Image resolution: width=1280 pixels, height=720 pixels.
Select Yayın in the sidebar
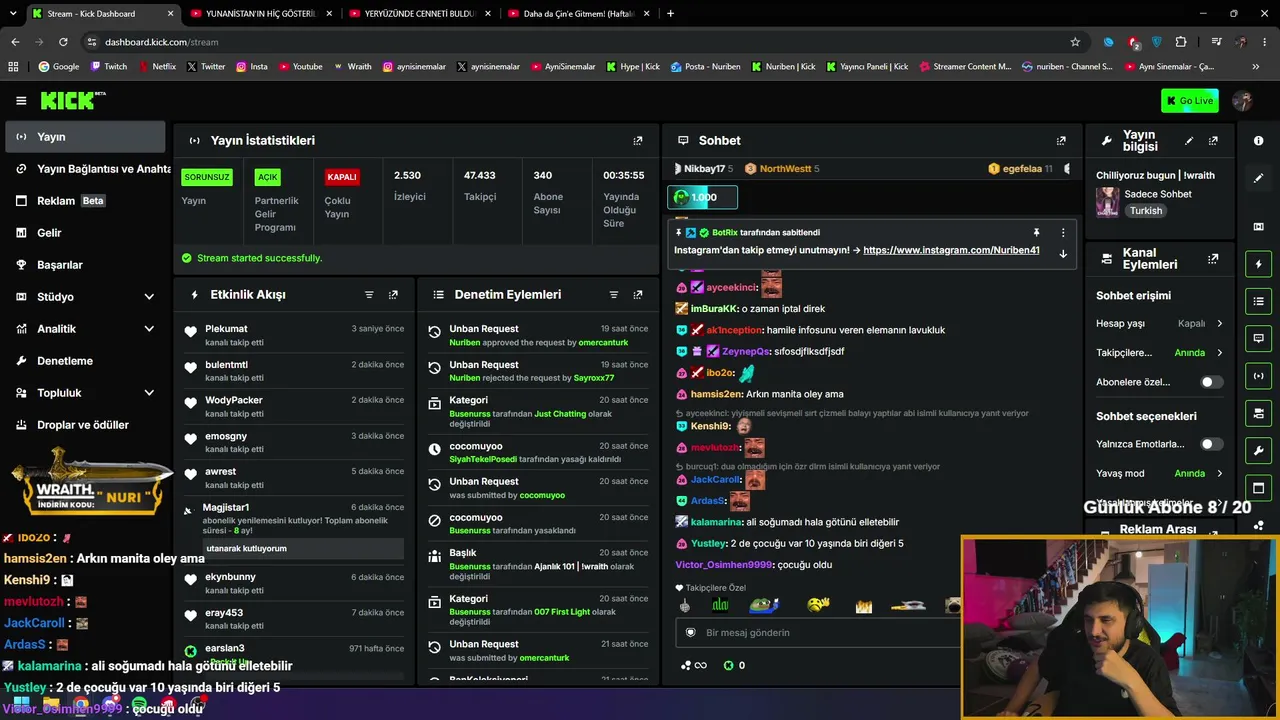pyautogui.click(x=86, y=137)
